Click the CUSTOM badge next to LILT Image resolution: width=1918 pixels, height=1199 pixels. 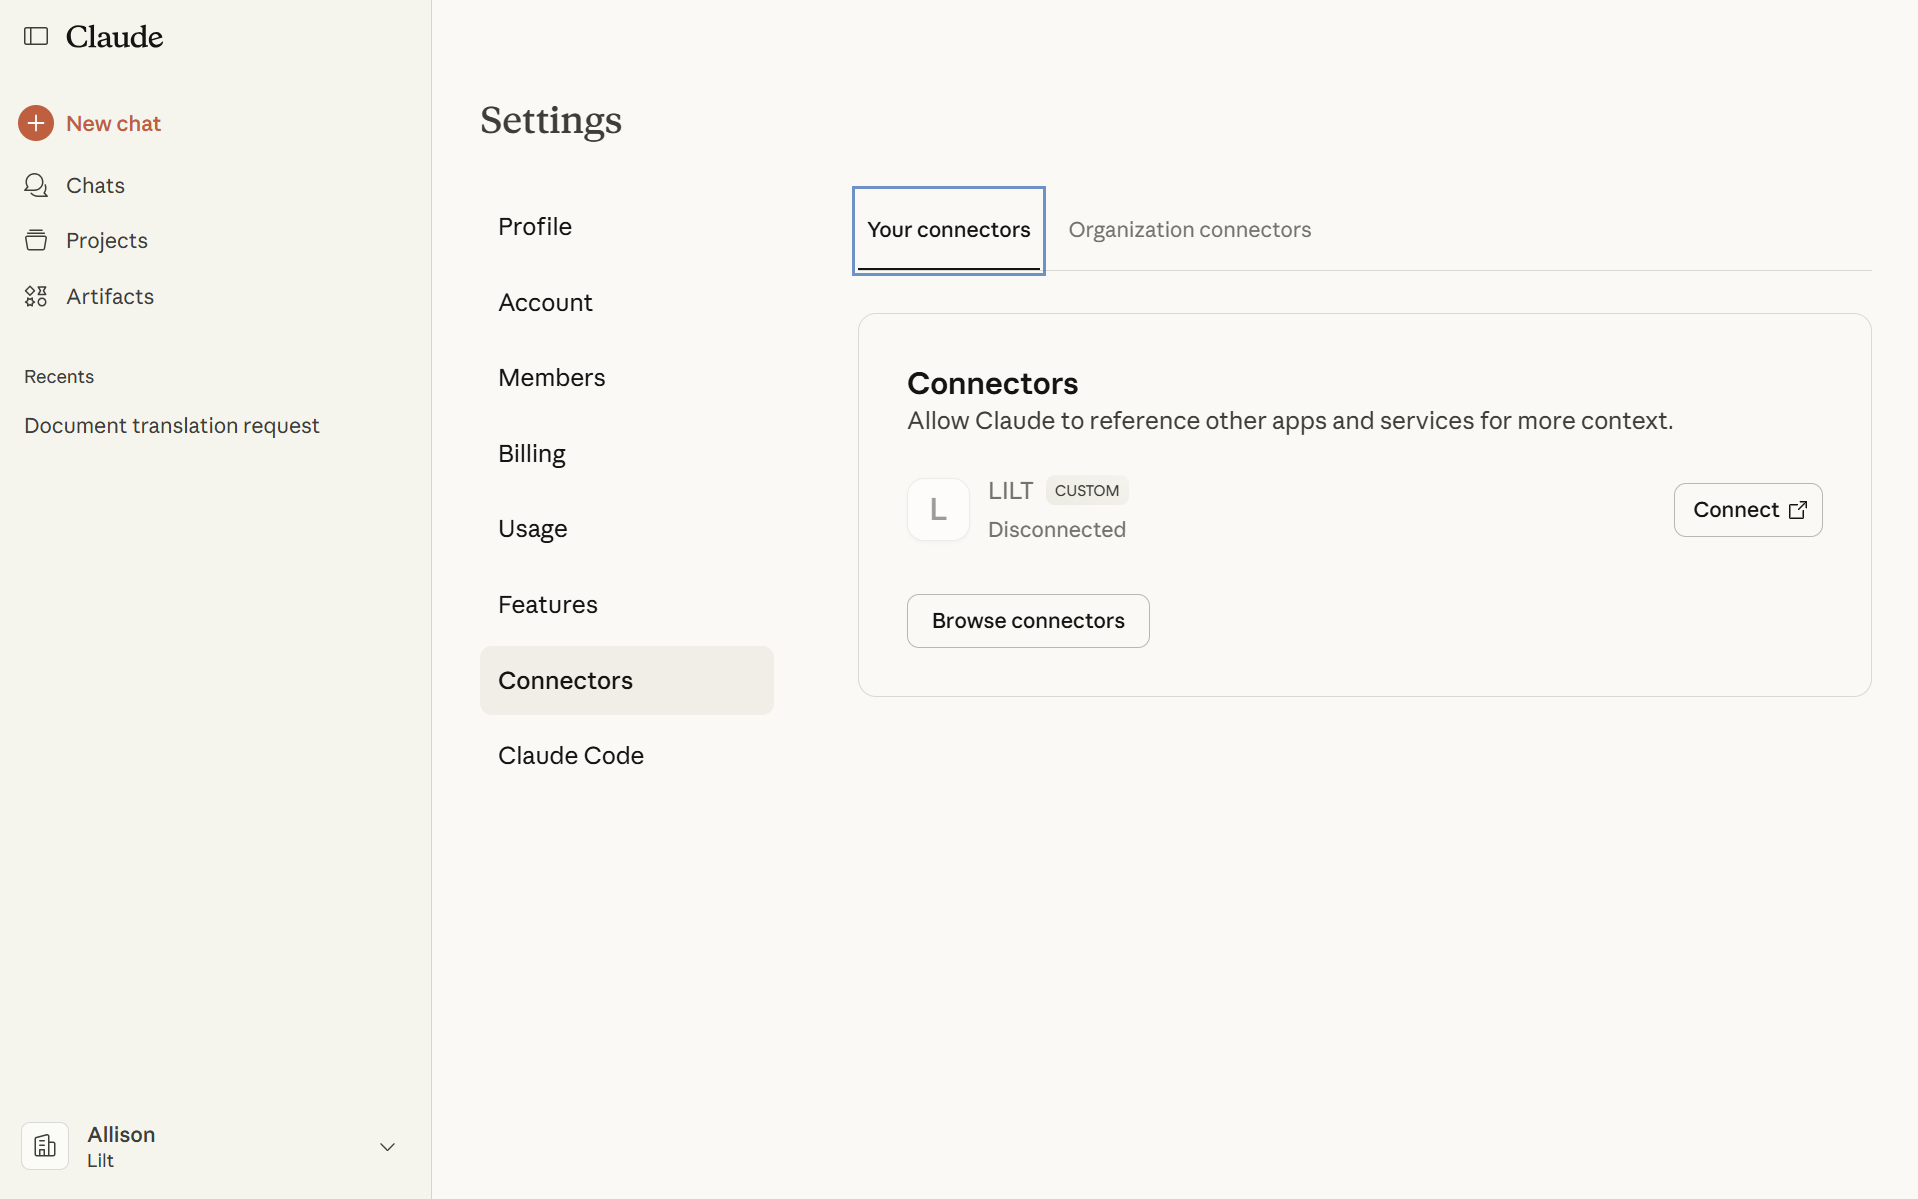tap(1087, 490)
